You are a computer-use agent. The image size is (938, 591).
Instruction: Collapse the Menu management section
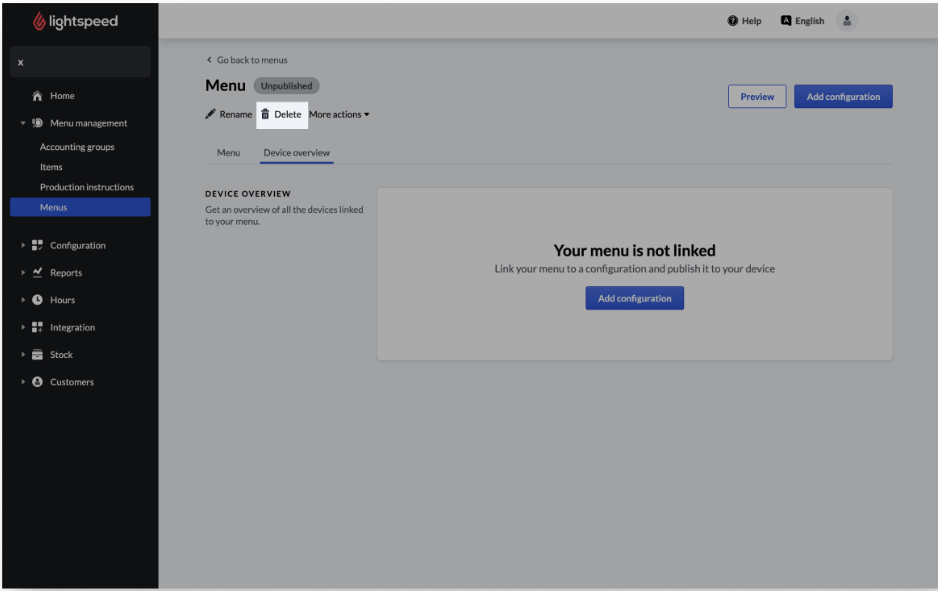23,124
